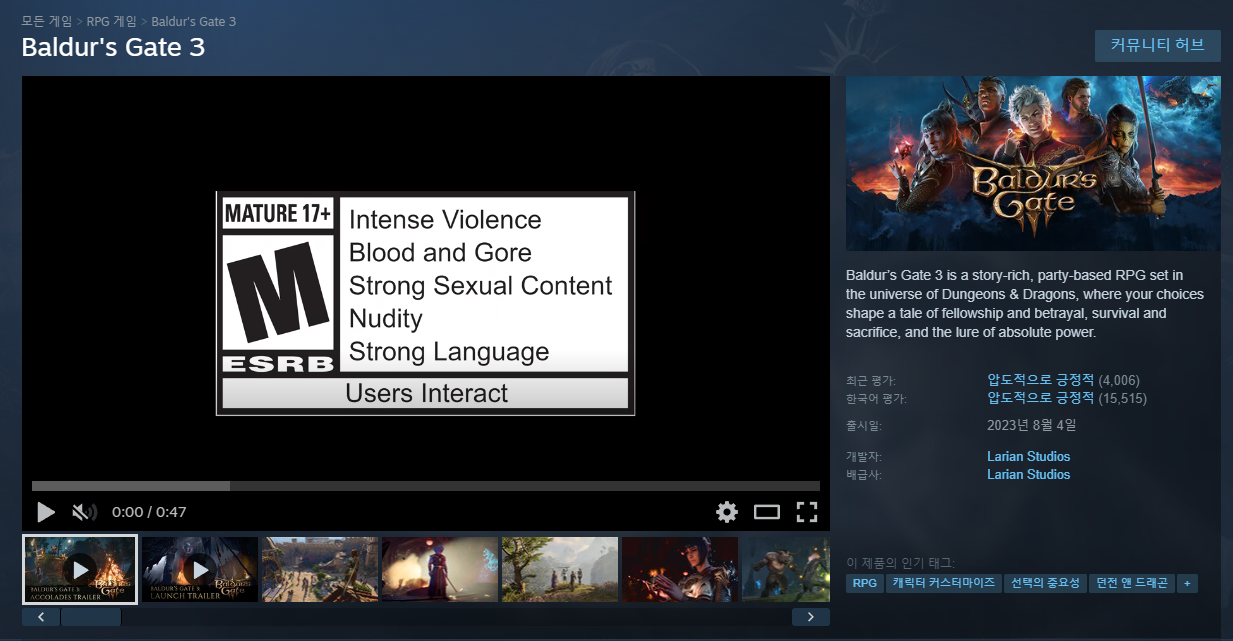1233x641 pixels.
Task: Navigate to RPG 게임 breadcrumb
Action: click(x=111, y=21)
